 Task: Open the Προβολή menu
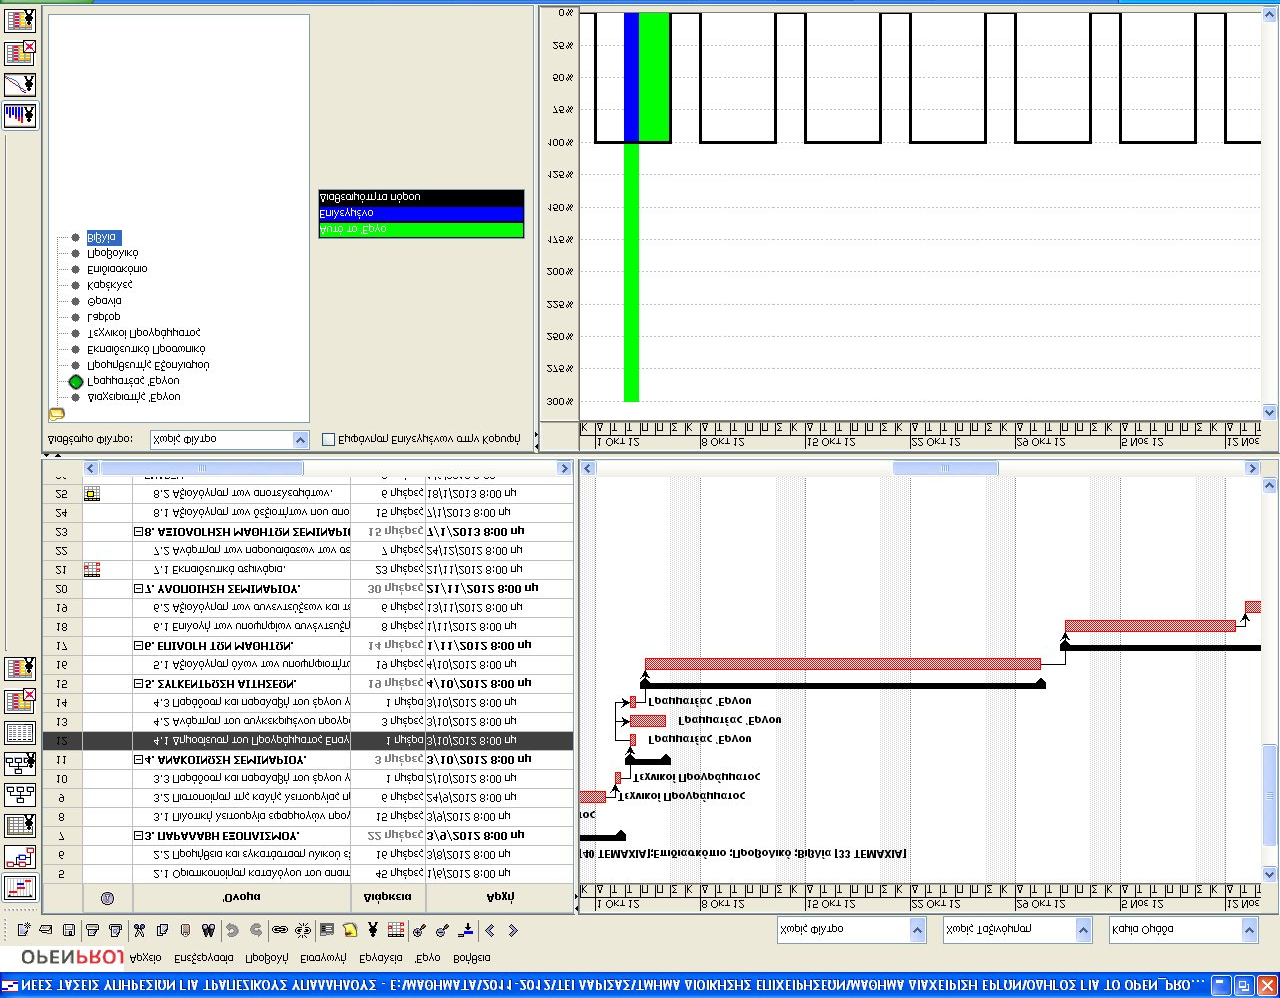[266, 957]
